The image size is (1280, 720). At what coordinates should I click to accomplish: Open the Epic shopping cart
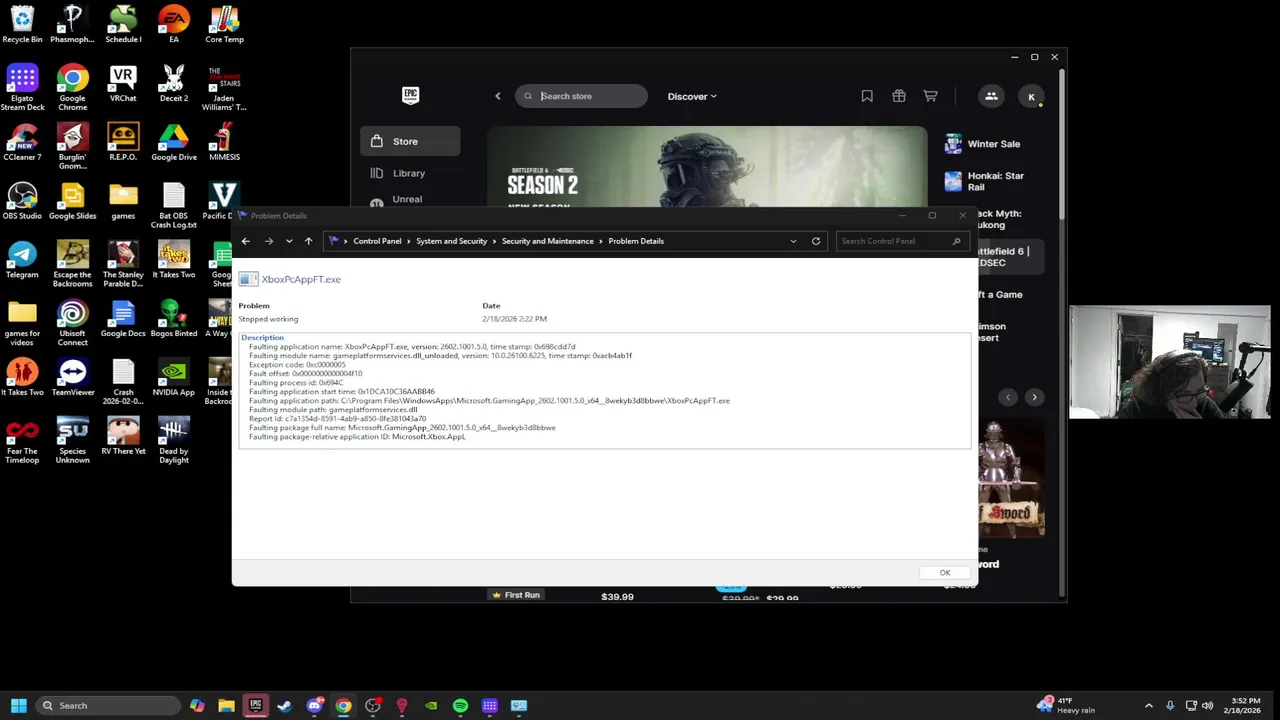pos(930,96)
